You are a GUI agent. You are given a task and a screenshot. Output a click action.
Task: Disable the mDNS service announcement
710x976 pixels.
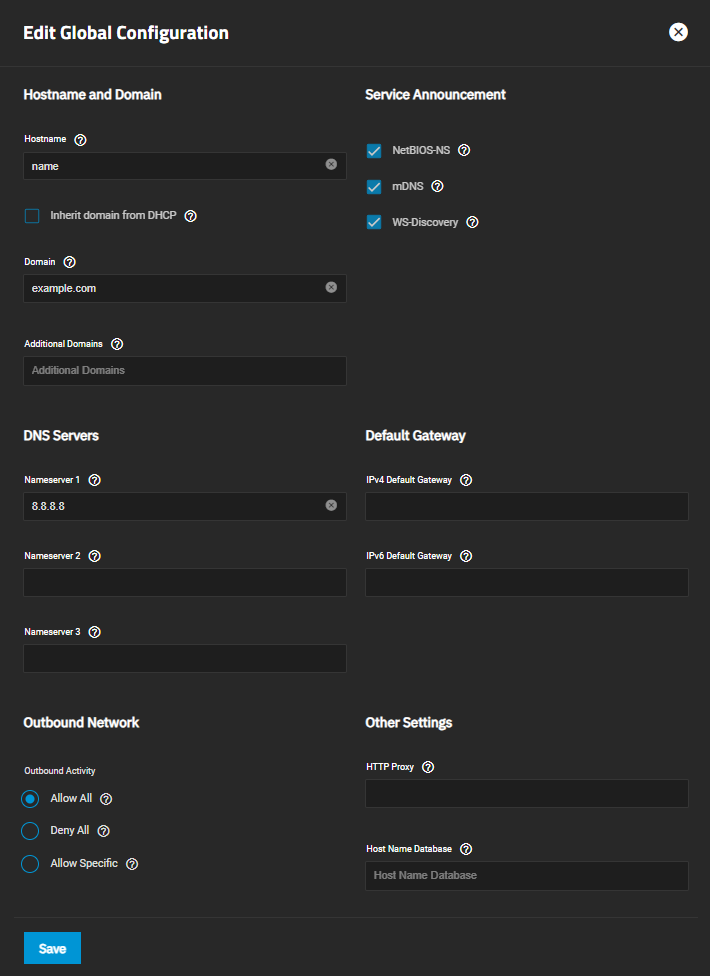click(x=374, y=187)
